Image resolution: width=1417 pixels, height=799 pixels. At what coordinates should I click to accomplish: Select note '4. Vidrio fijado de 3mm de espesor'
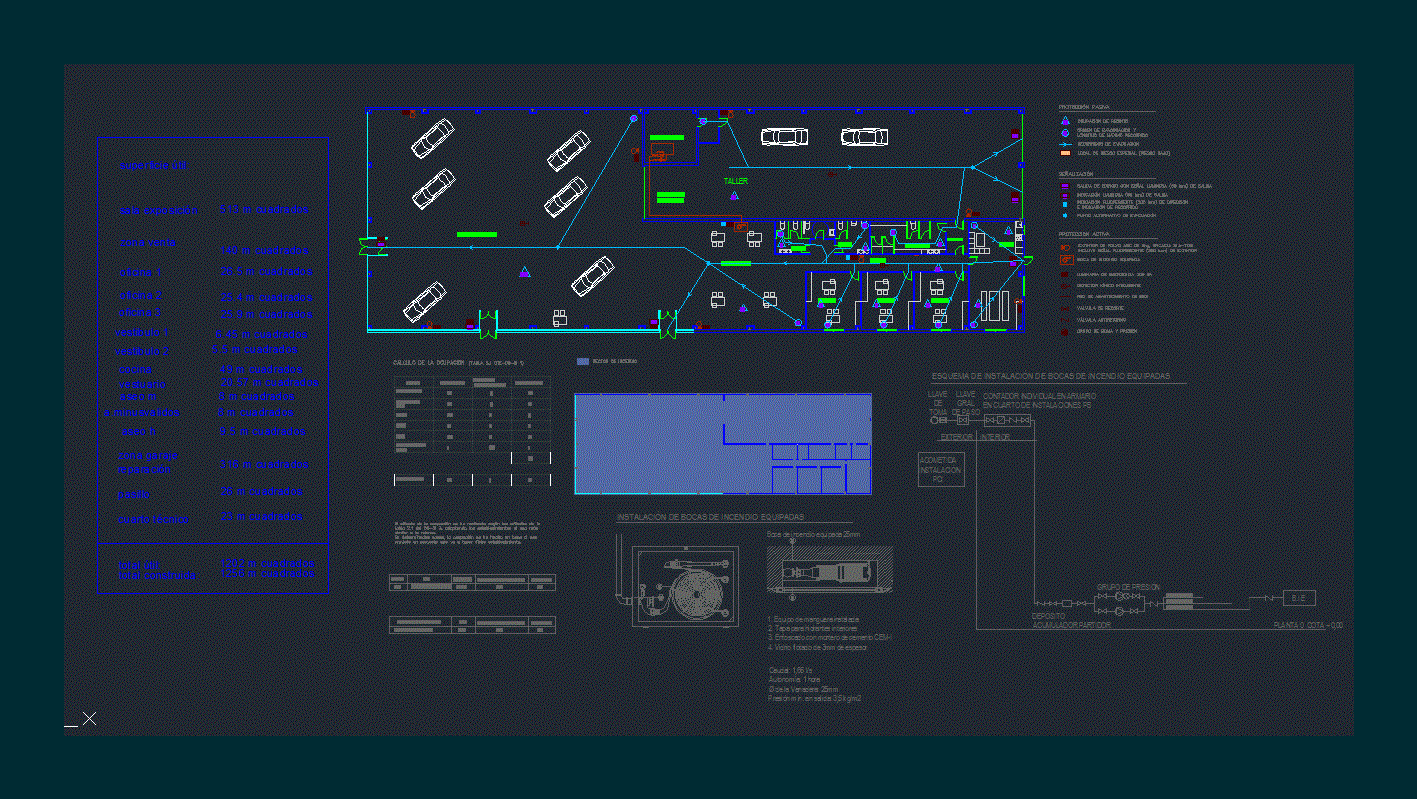coord(818,647)
